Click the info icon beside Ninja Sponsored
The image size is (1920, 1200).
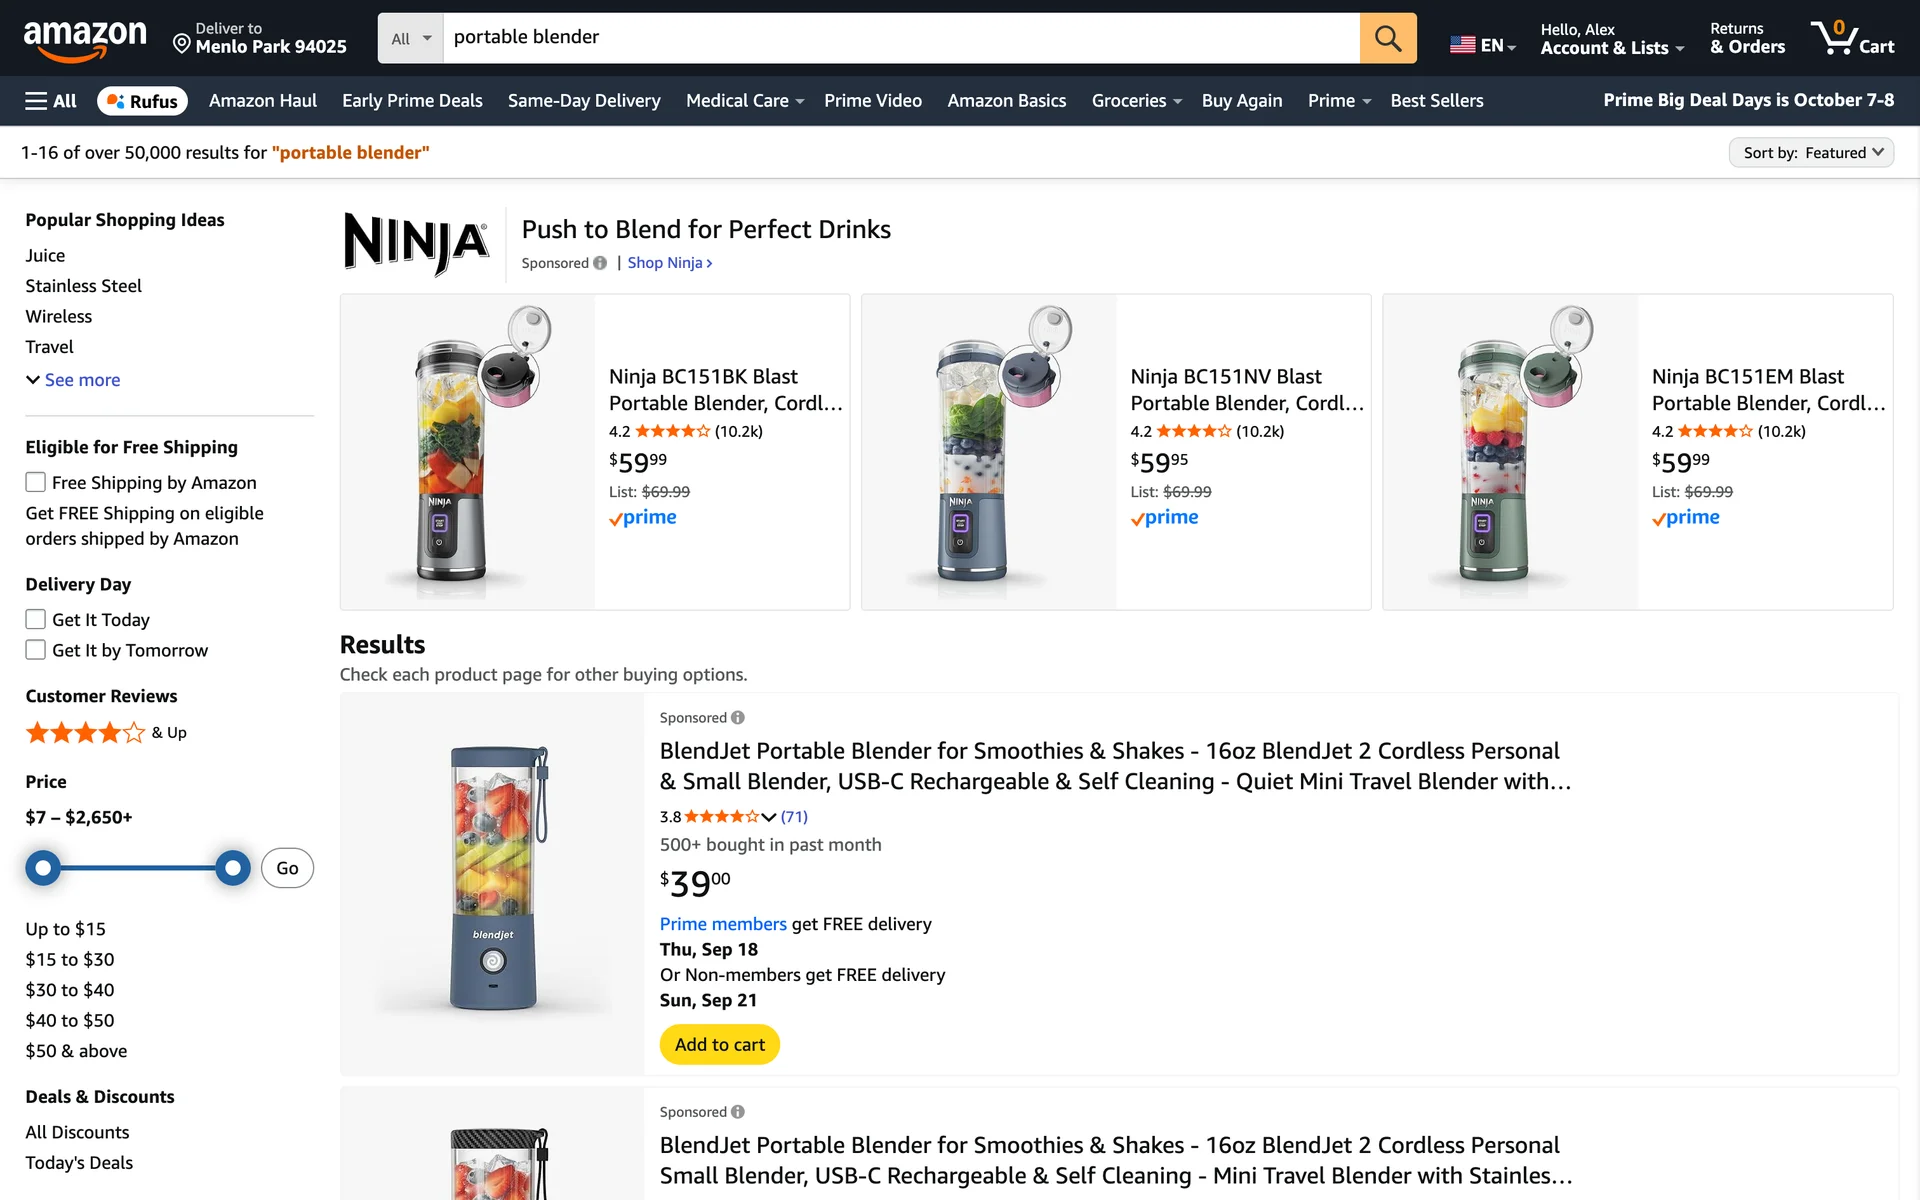point(600,263)
